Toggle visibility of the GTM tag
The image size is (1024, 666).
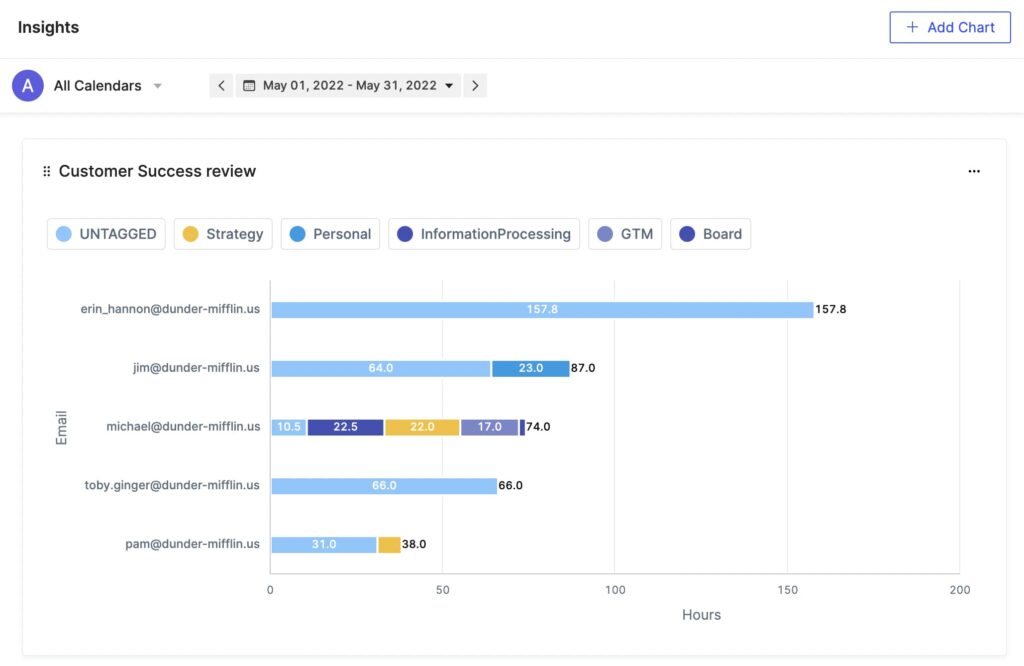pyautogui.click(x=624, y=233)
